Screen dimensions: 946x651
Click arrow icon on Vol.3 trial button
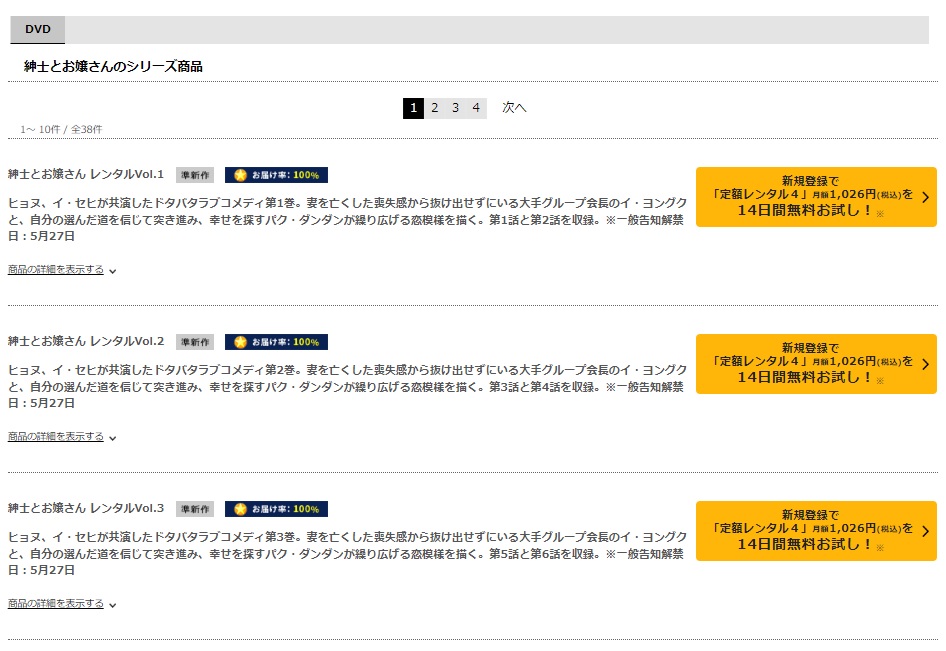(925, 532)
